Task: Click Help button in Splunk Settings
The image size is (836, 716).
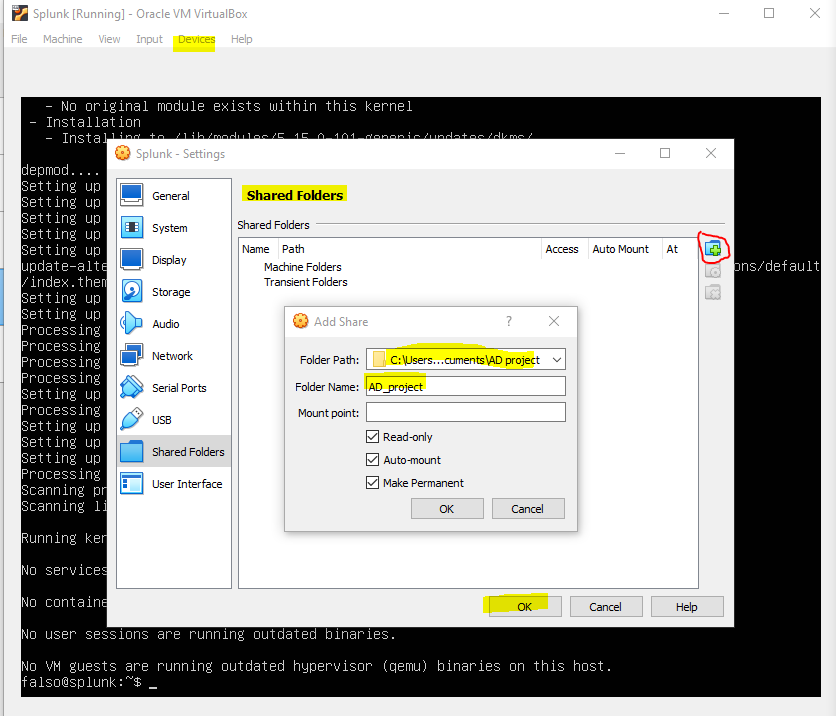Action: (687, 607)
